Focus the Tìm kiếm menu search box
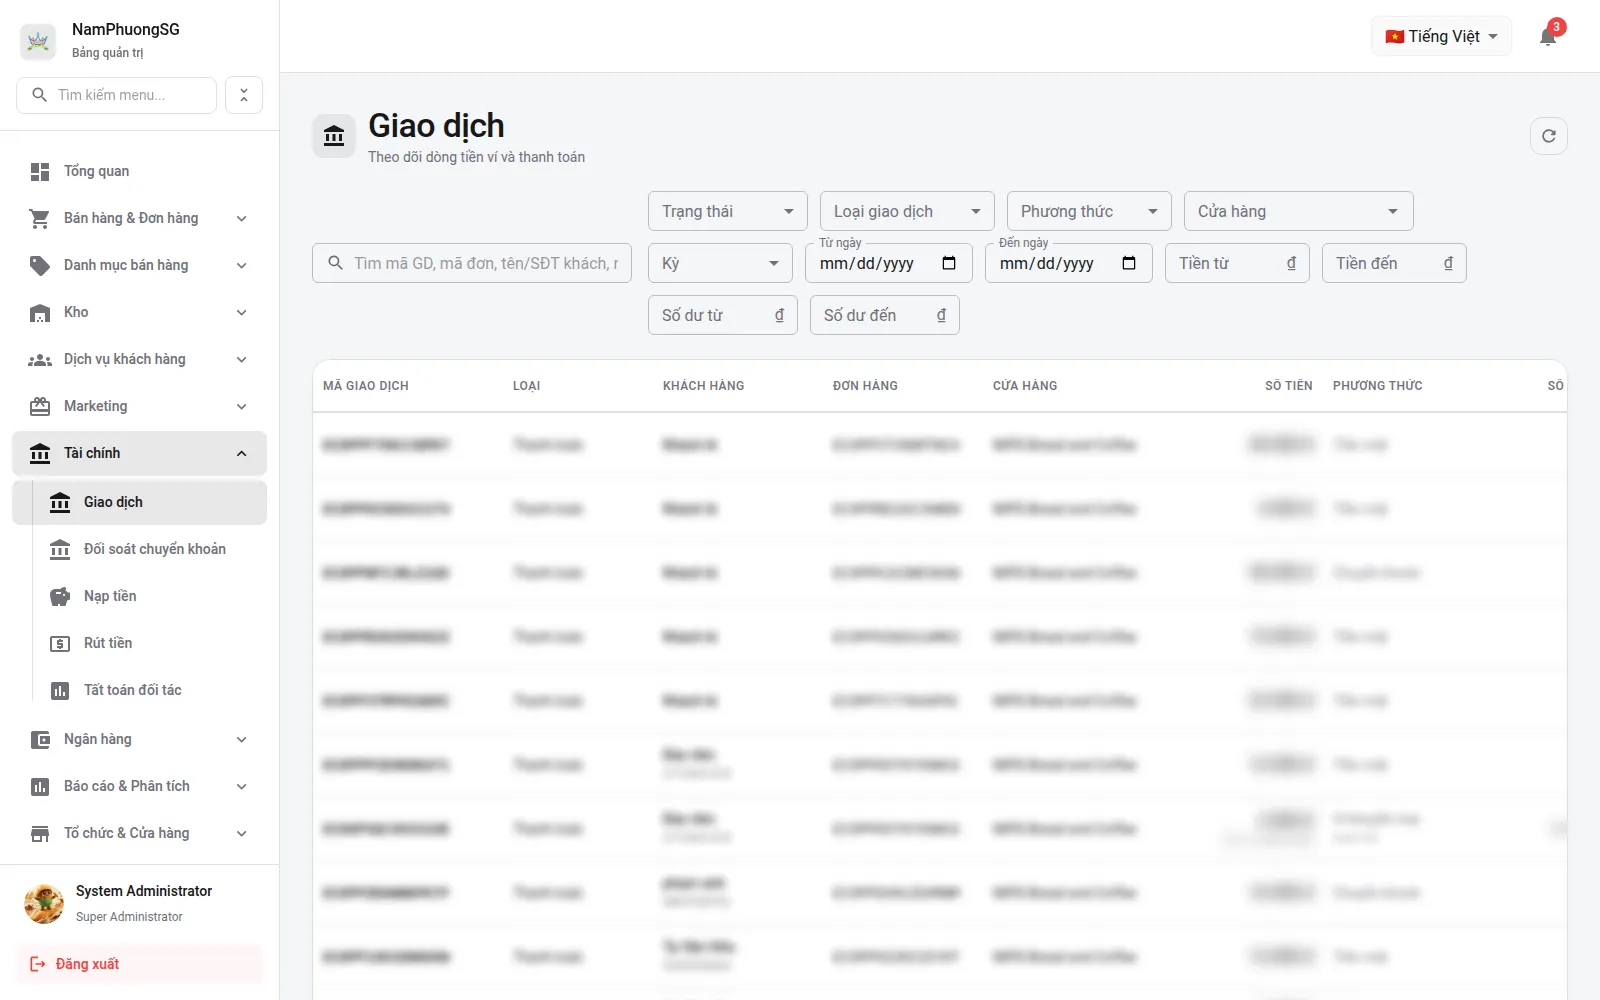This screenshot has width=1600, height=1000. (x=117, y=95)
